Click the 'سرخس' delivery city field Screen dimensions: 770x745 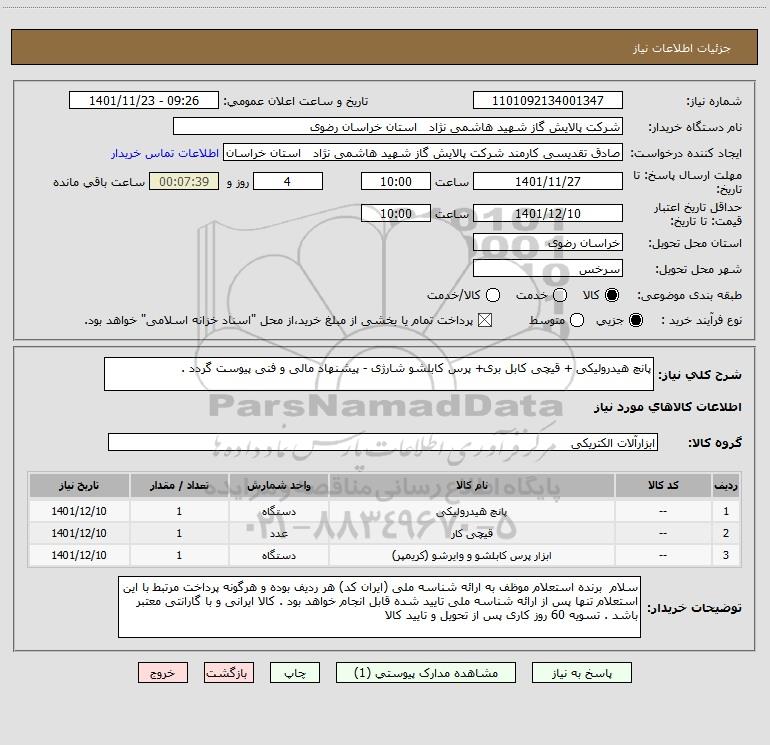click(x=547, y=269)
